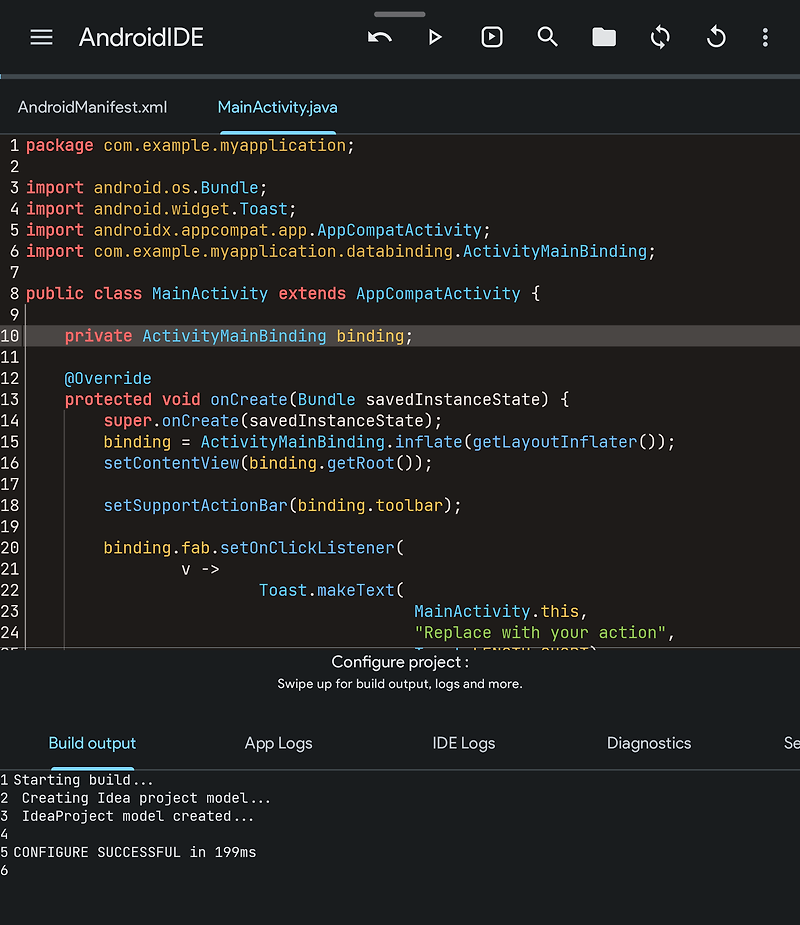Click the boxed play debug icon
The width and height of the screenshot is (800, 925).
(491, 37)
